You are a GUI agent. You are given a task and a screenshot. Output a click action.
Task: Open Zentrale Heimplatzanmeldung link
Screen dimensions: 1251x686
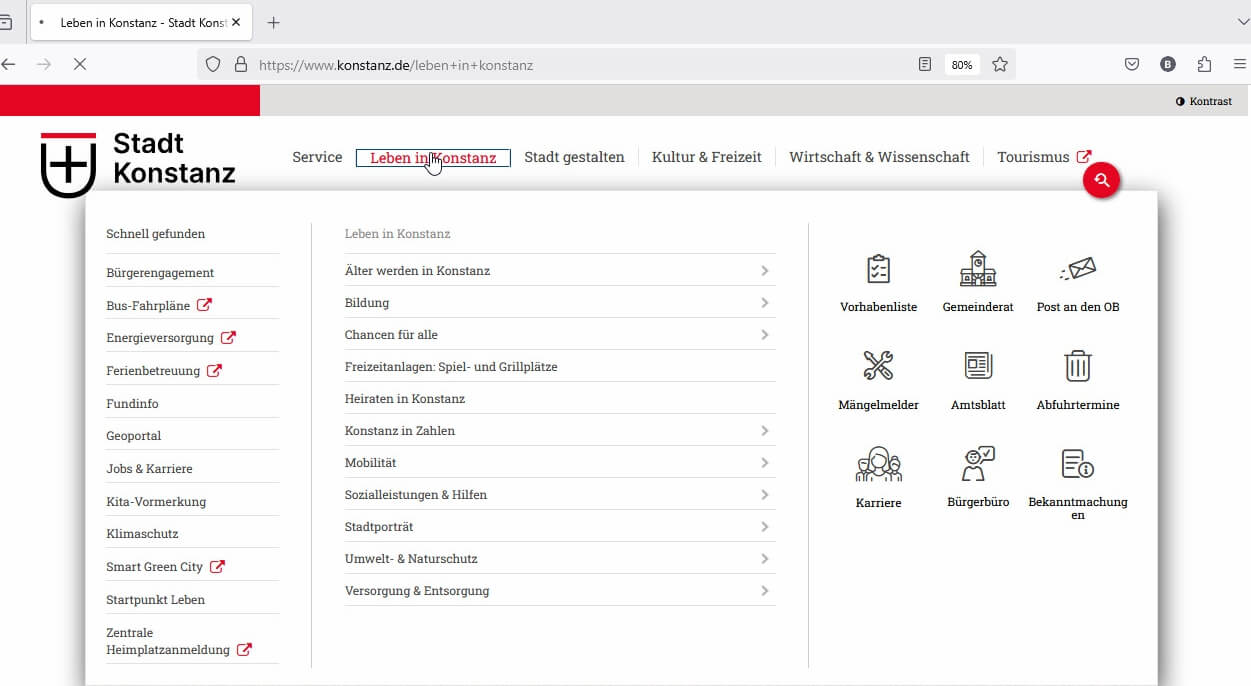click(179, 641)
